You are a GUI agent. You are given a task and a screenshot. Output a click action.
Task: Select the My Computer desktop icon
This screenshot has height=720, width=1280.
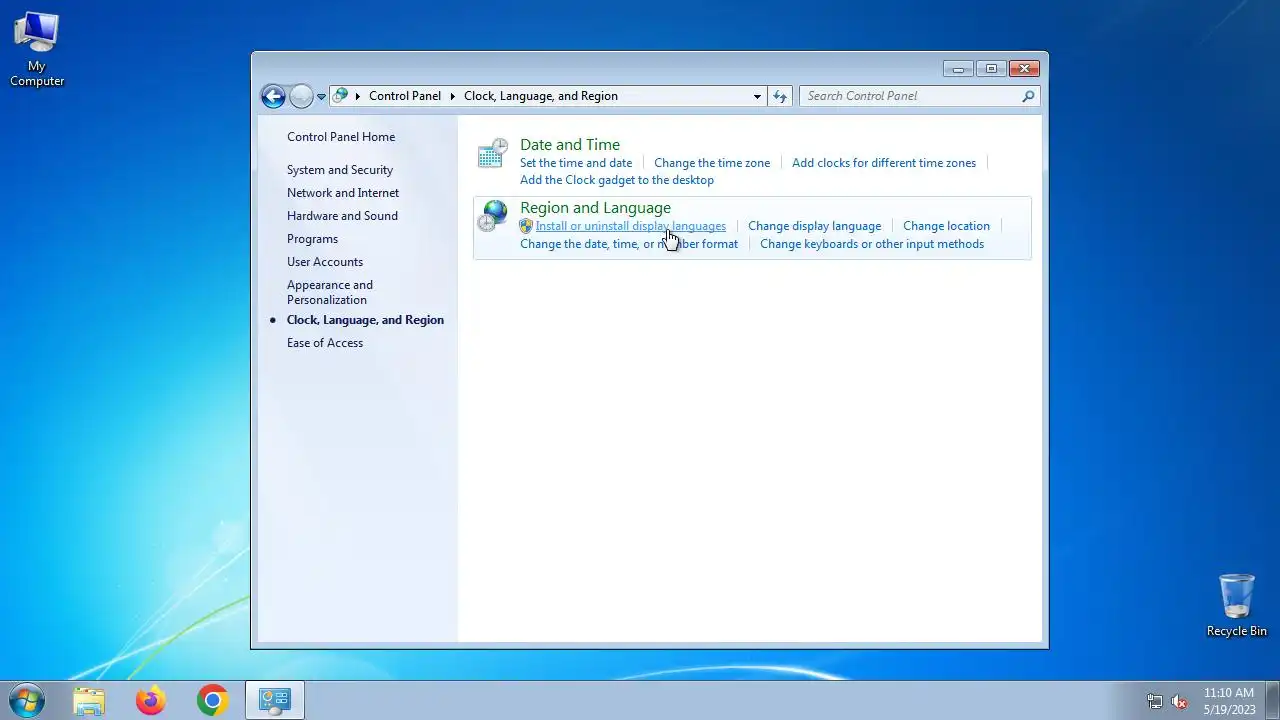point(37,50)
